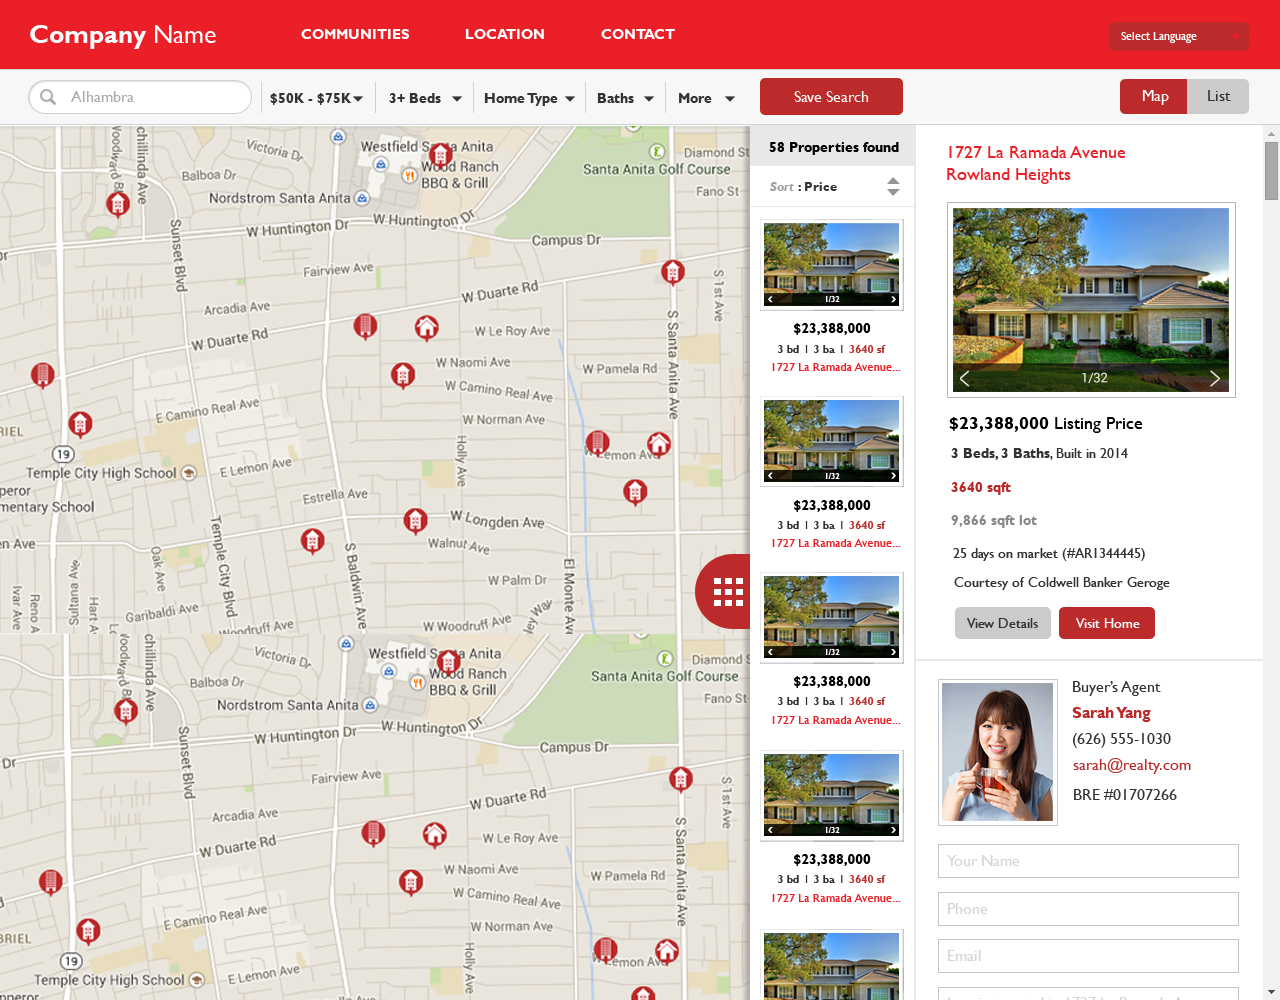
Task: Open the COMMUNITIES menu item
Action: coord(355,34)
